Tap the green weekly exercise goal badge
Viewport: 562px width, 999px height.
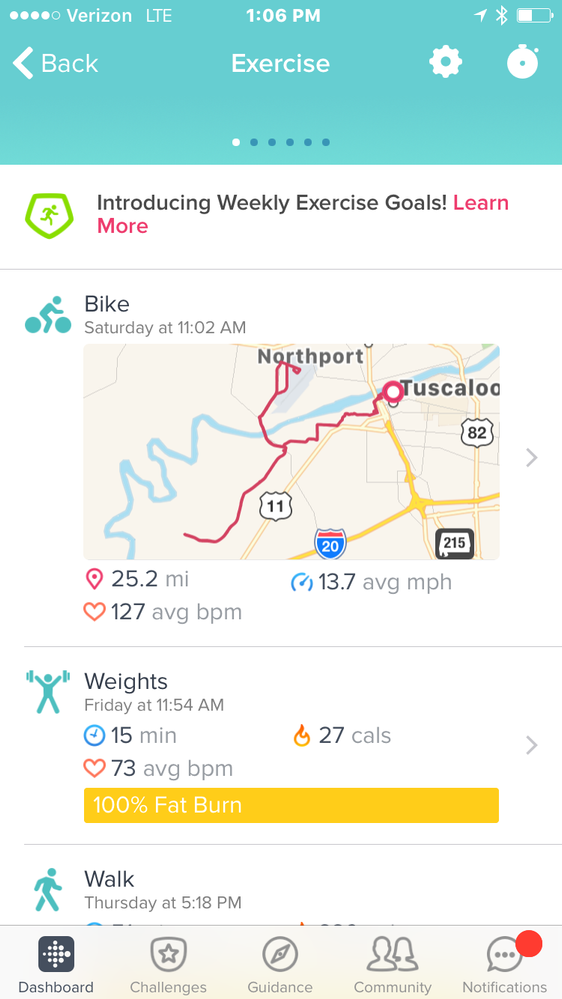49,215
